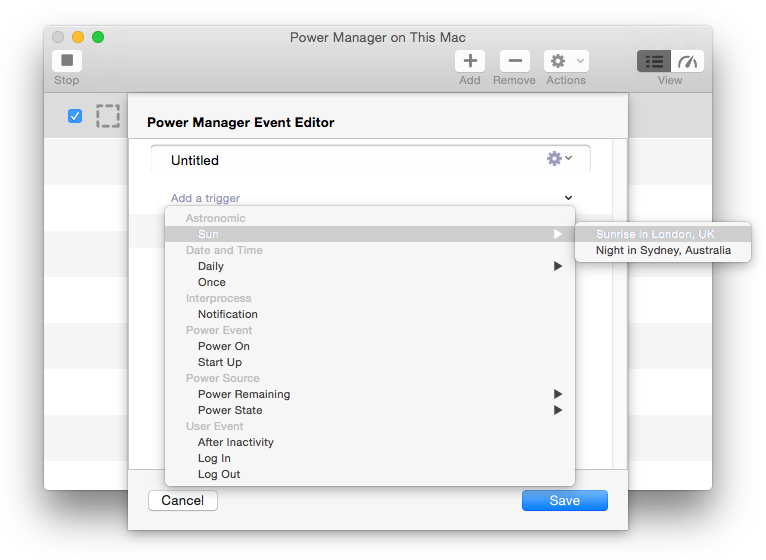Switch to gauge dashboard view
Viewport: 766px width, 560px height.
coord(687,61)
